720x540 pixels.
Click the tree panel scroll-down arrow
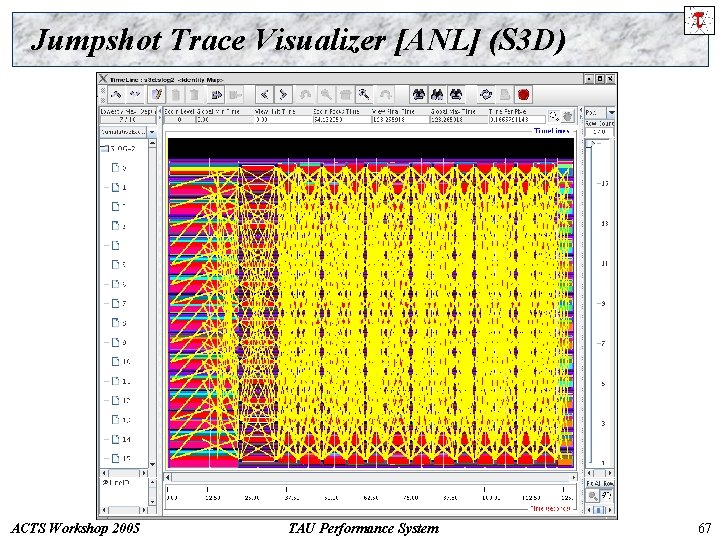(x=152, y=464)
